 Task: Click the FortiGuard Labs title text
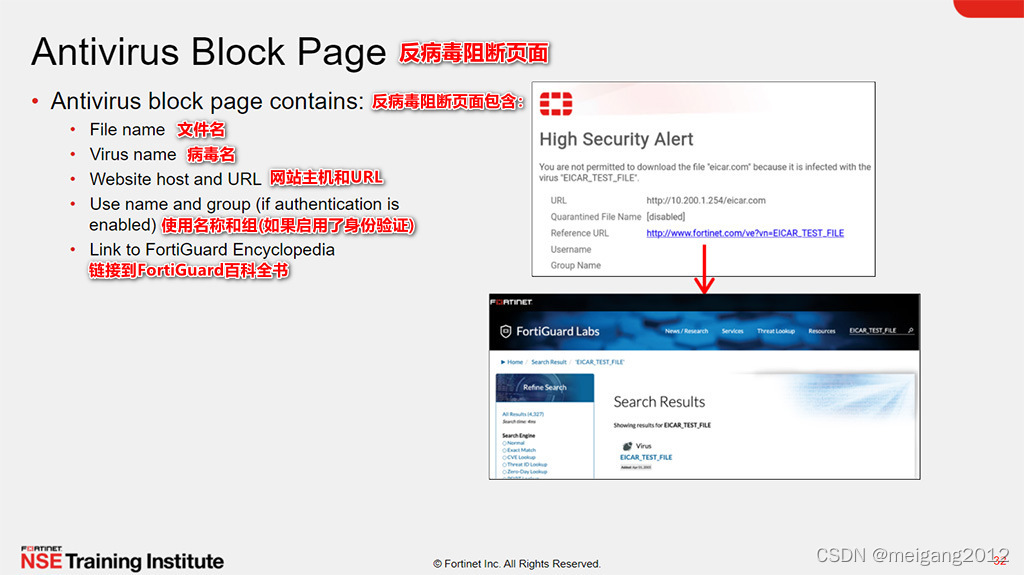pos(558,331)
